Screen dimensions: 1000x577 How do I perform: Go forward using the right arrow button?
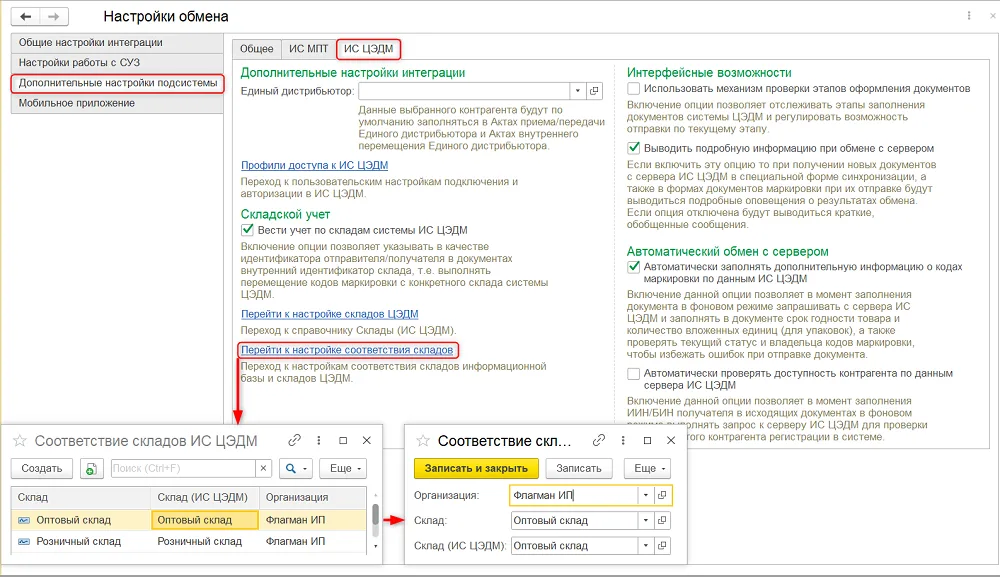point(54,17)
